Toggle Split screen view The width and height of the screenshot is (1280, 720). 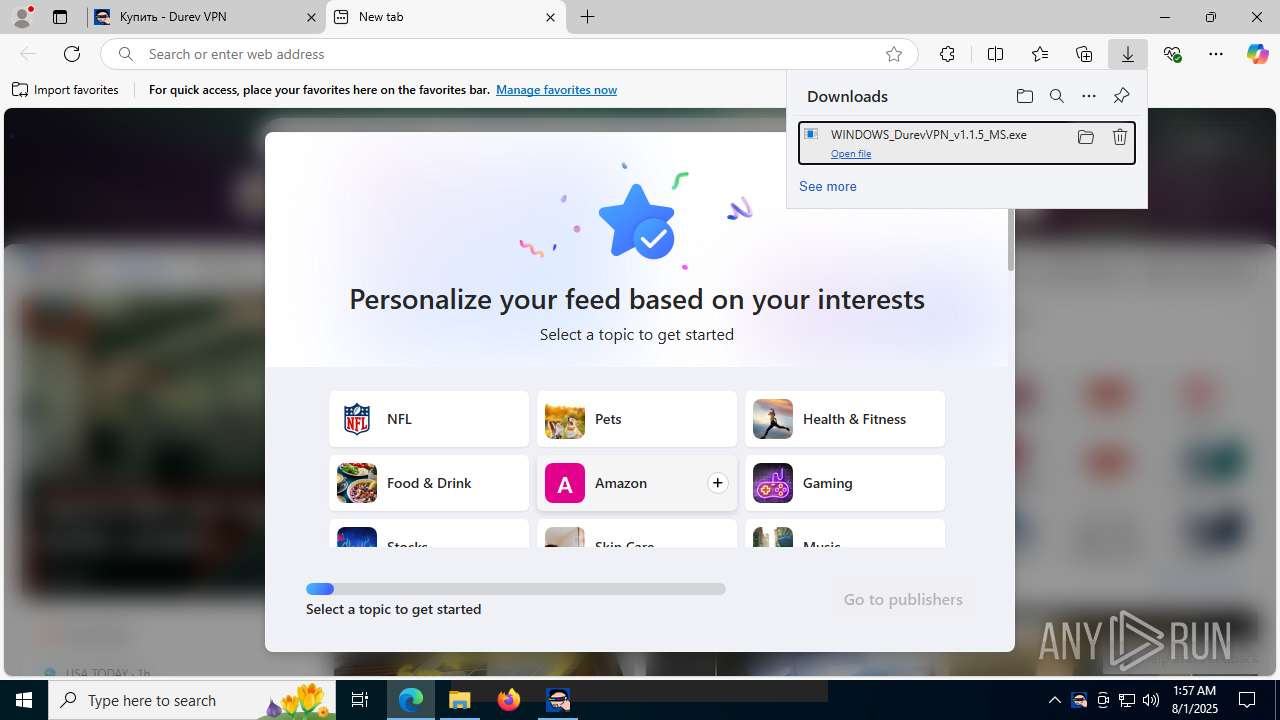[995, 54]
